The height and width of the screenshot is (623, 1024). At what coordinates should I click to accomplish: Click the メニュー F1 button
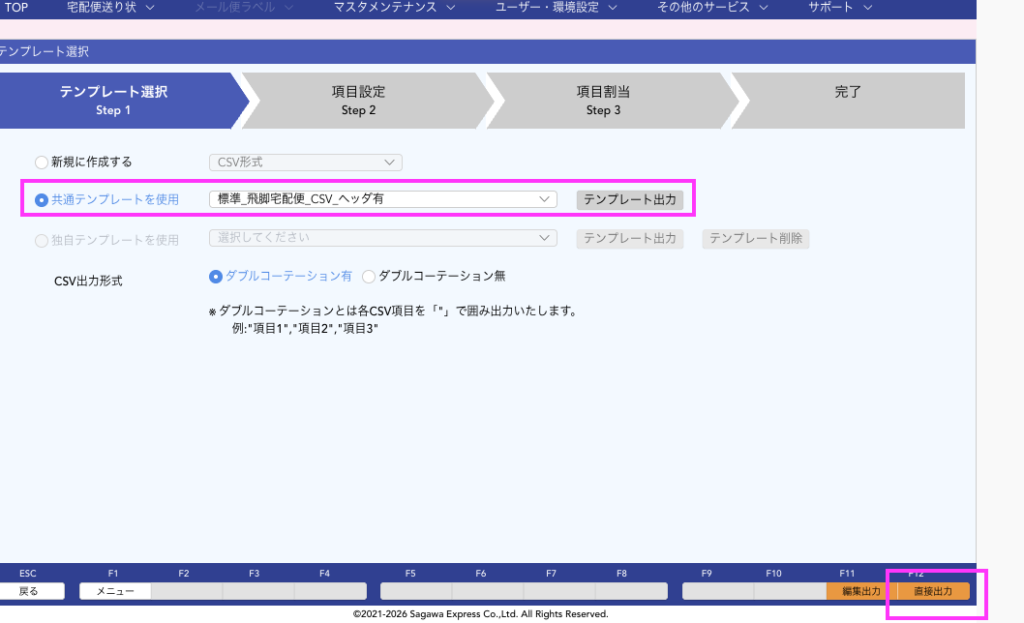115,591
